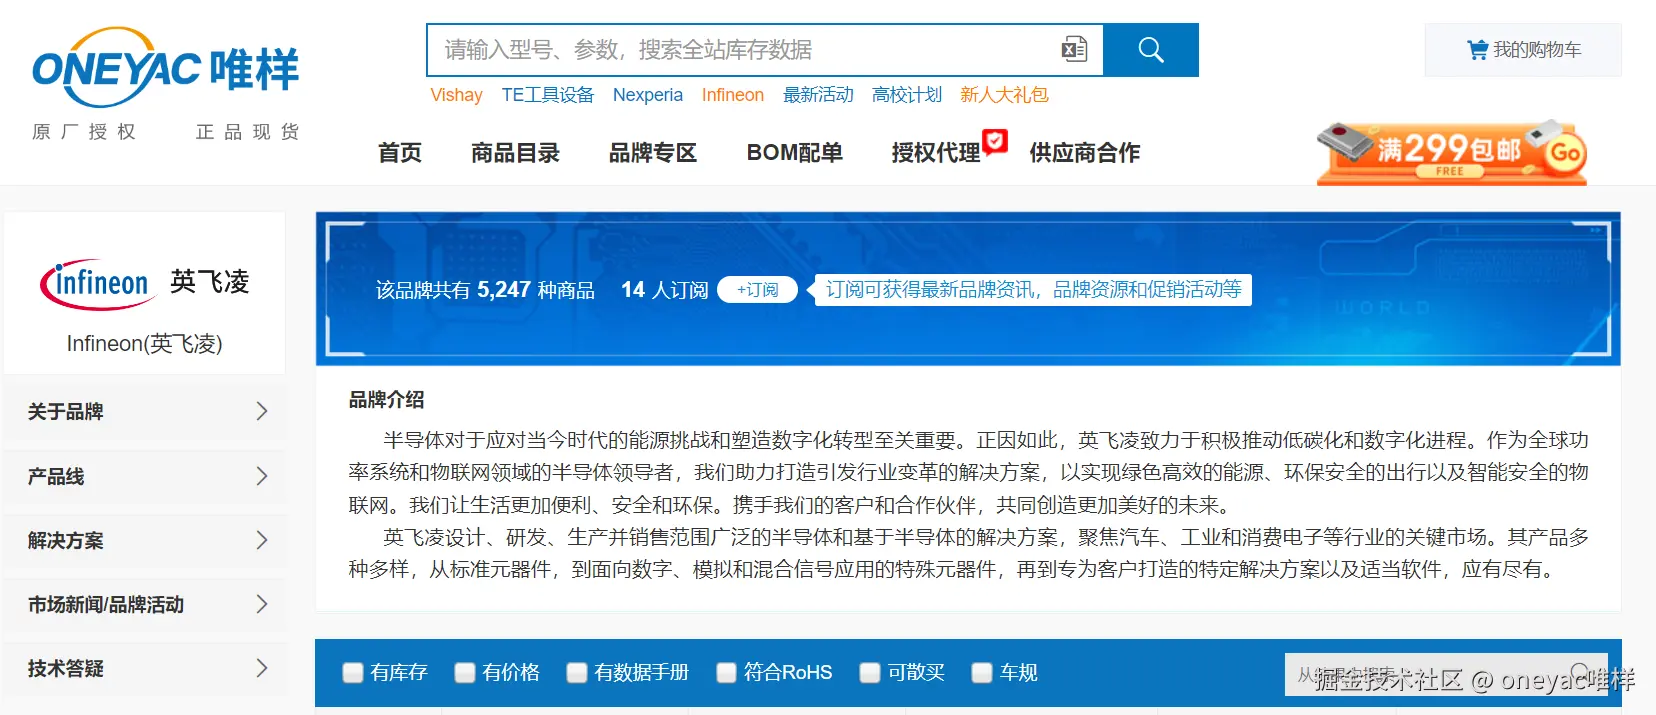
Task: Click the Excel BOM upload icon in search box
Action: coord(1074,49)
